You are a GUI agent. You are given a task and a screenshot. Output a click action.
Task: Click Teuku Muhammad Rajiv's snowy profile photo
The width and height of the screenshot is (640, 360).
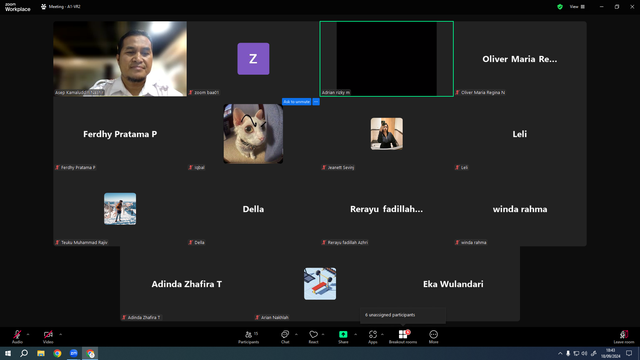pyautogui.click(x=120, y=209)
